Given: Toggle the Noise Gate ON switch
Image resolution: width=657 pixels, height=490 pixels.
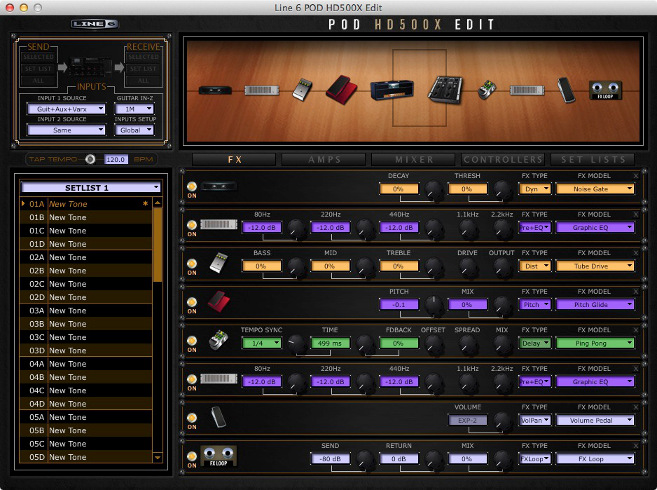Looking at the screenshot, I should pos(192,187).
